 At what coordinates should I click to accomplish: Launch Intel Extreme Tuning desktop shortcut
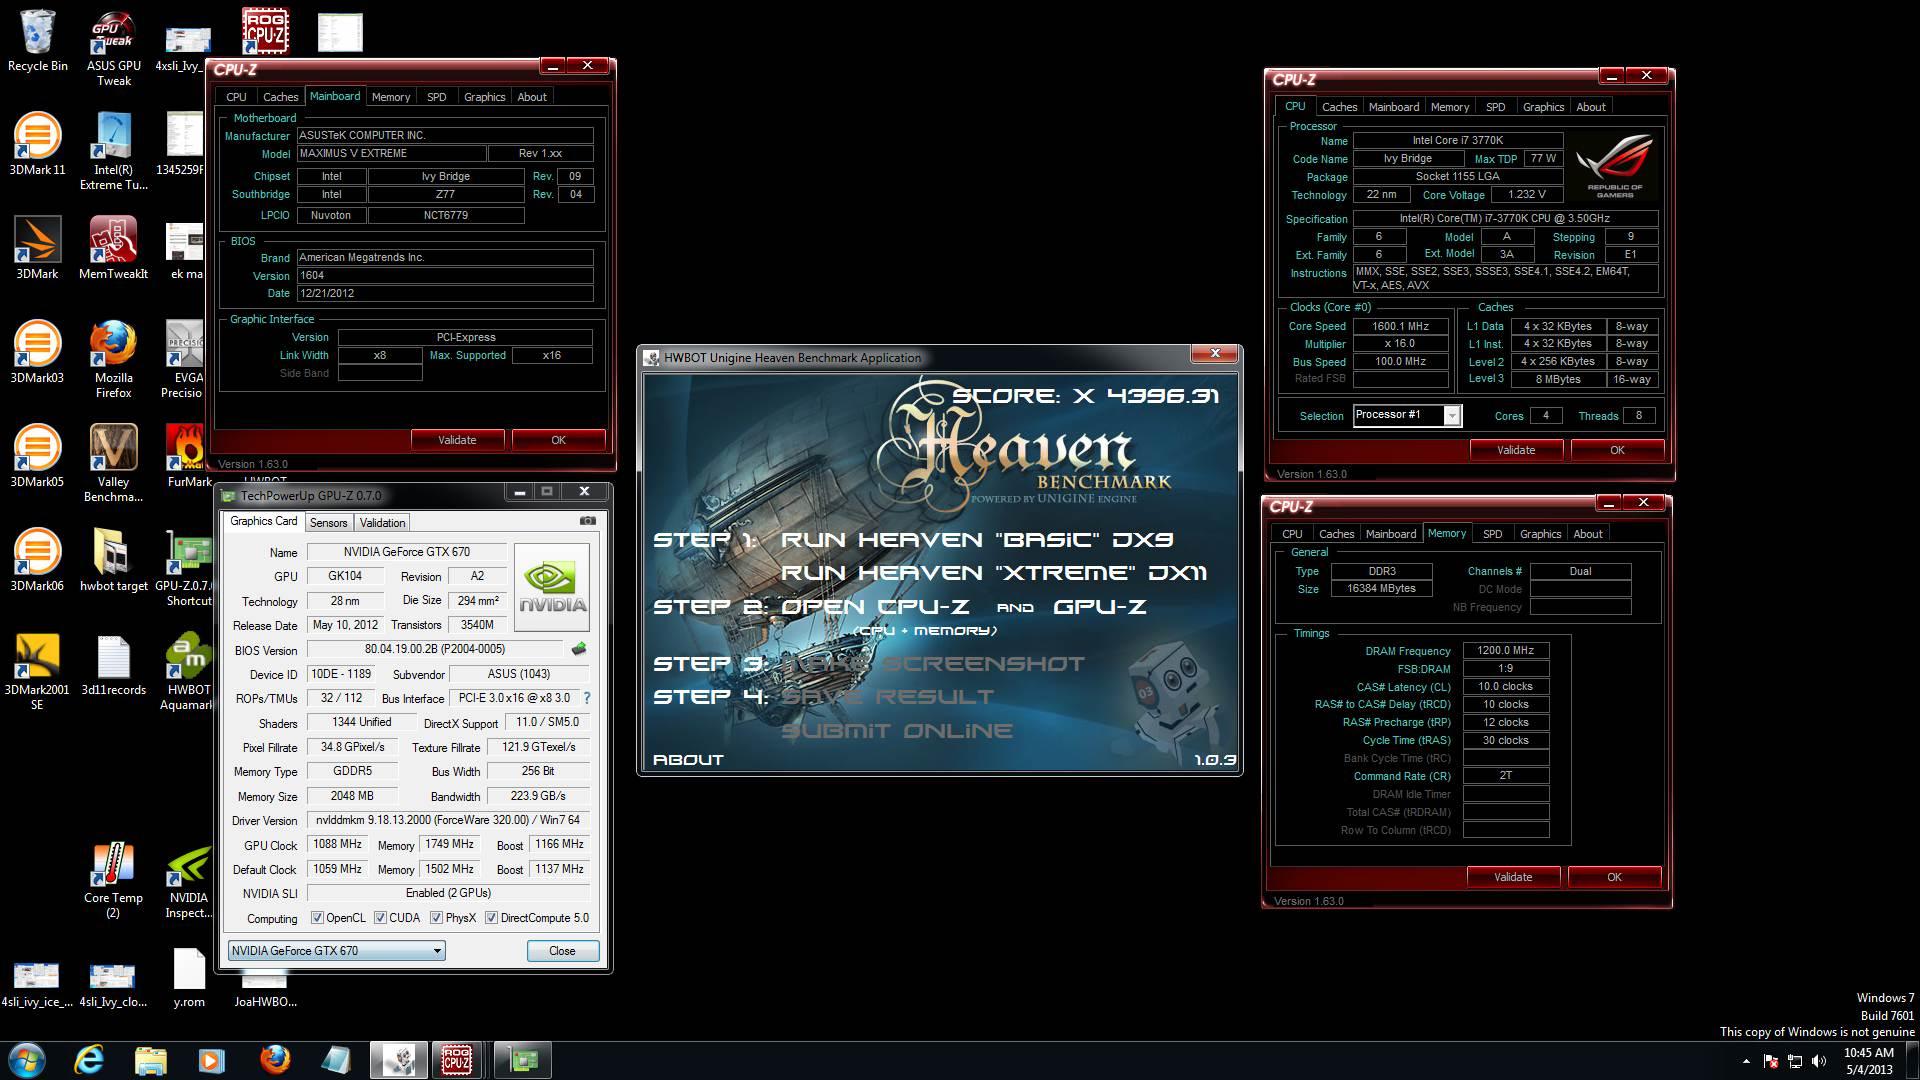tap(114, 152)
